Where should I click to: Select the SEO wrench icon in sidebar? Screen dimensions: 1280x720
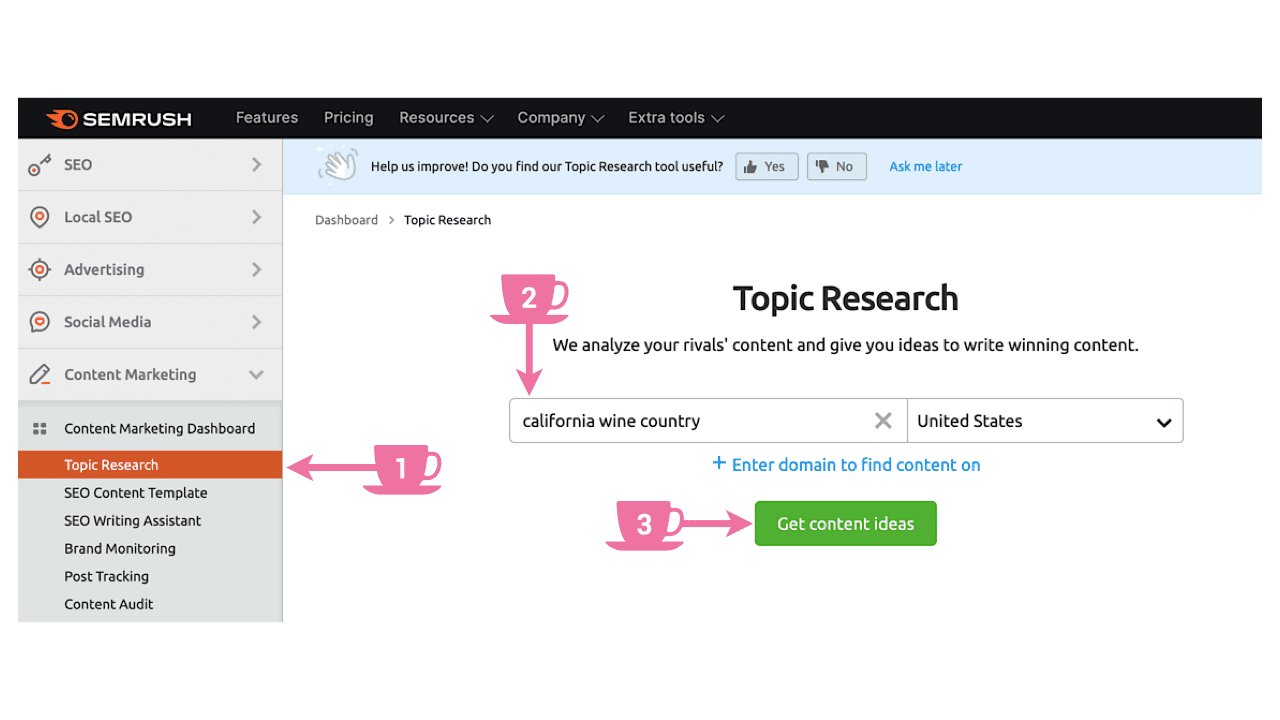pos(38,165)
